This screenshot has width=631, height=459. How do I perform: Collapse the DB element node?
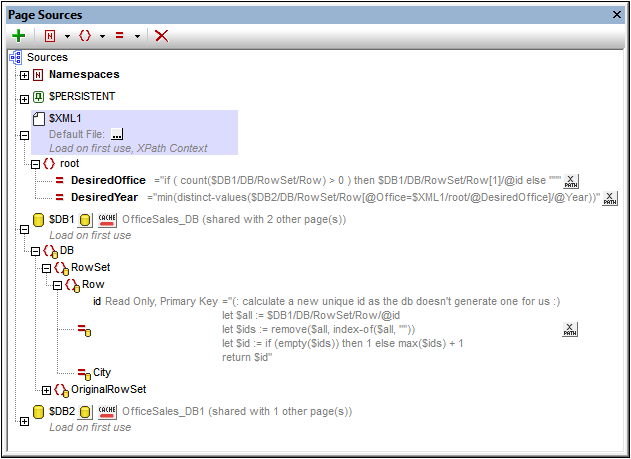35,252
